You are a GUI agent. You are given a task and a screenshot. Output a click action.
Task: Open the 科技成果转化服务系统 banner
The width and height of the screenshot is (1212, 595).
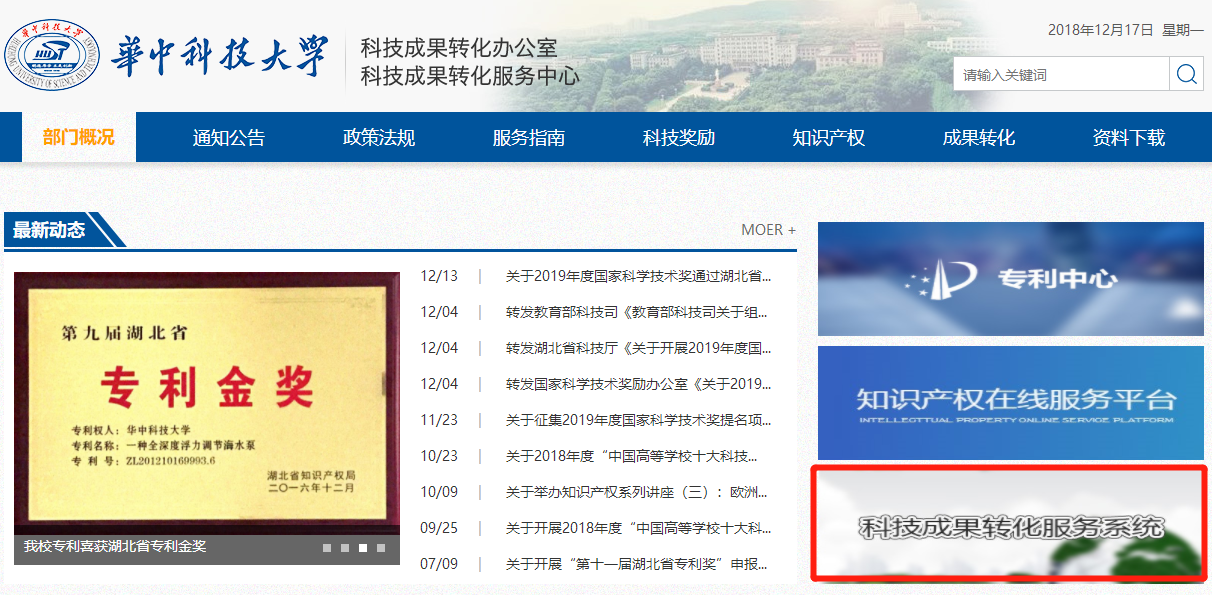(x=1011, y=525)
